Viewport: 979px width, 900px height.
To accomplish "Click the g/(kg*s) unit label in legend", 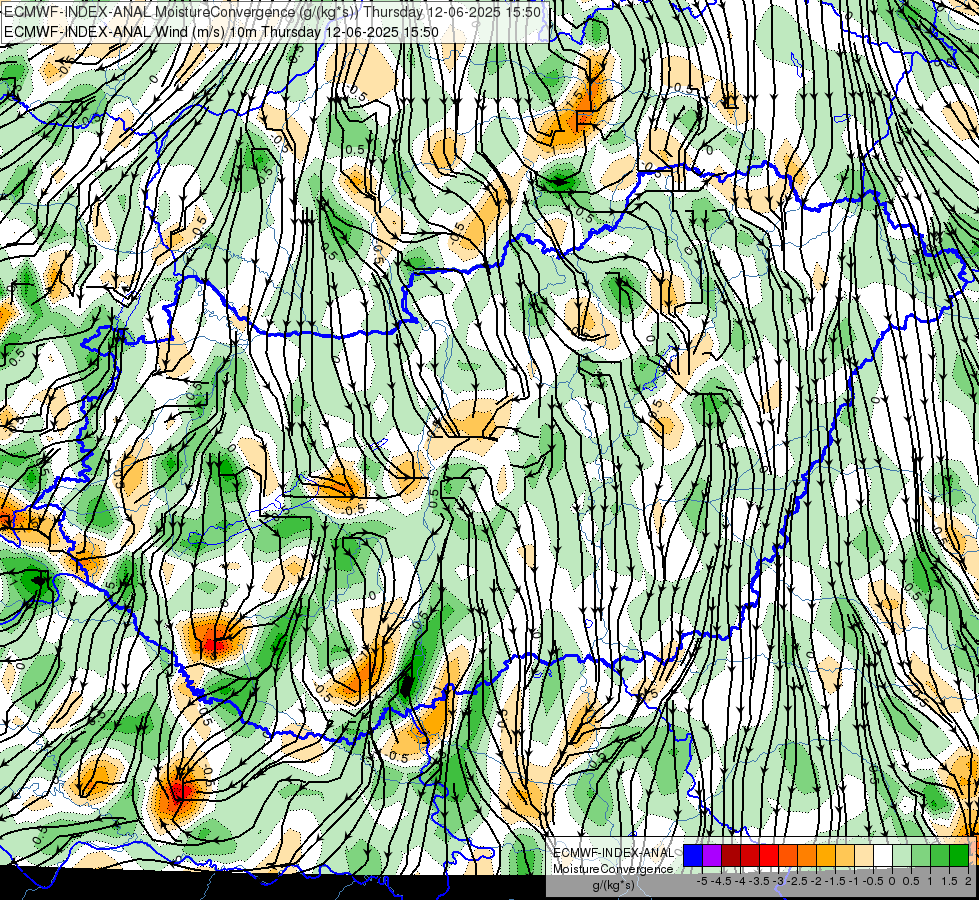I will 613,885.
